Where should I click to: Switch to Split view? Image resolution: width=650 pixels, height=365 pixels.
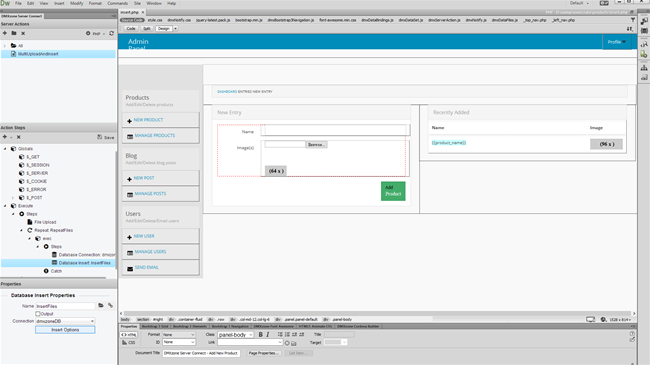tap(147, 29)
